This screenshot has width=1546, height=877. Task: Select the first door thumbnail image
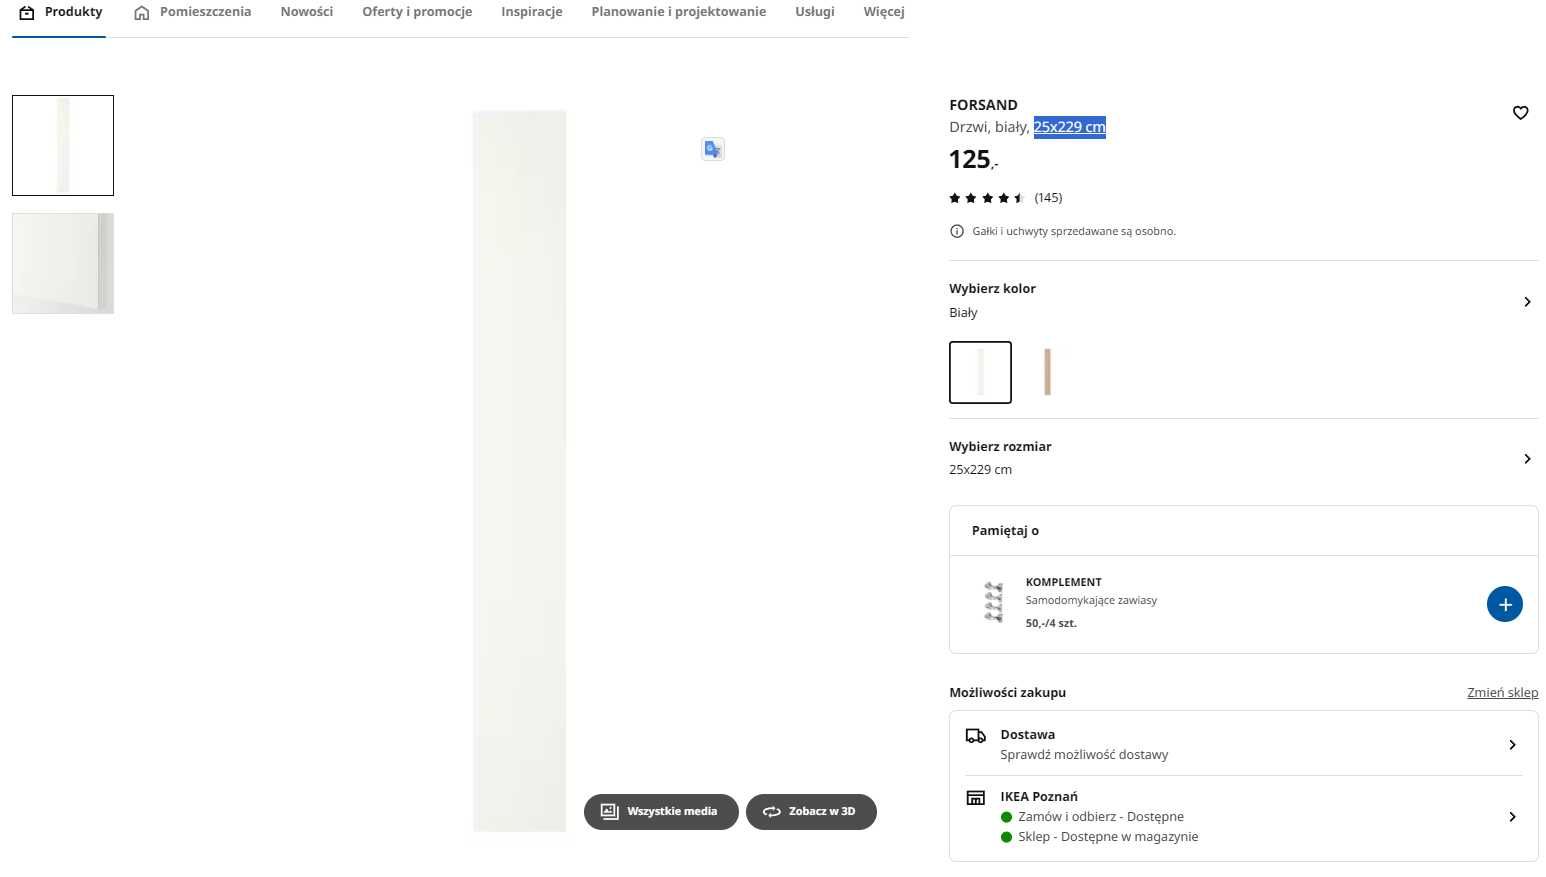click(63, 146)
